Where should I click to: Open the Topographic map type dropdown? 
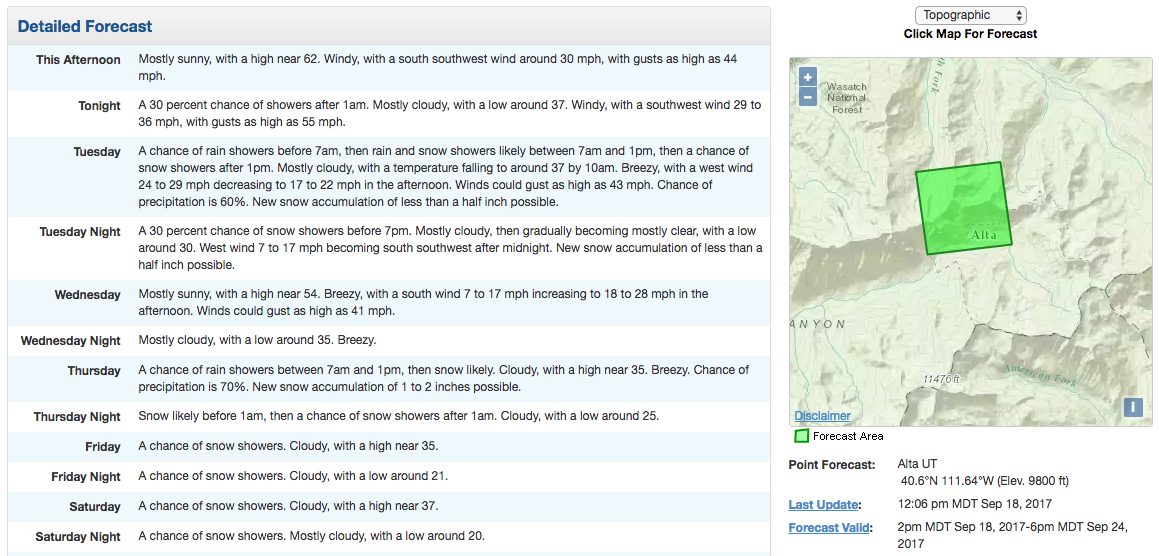pos(970,15)
